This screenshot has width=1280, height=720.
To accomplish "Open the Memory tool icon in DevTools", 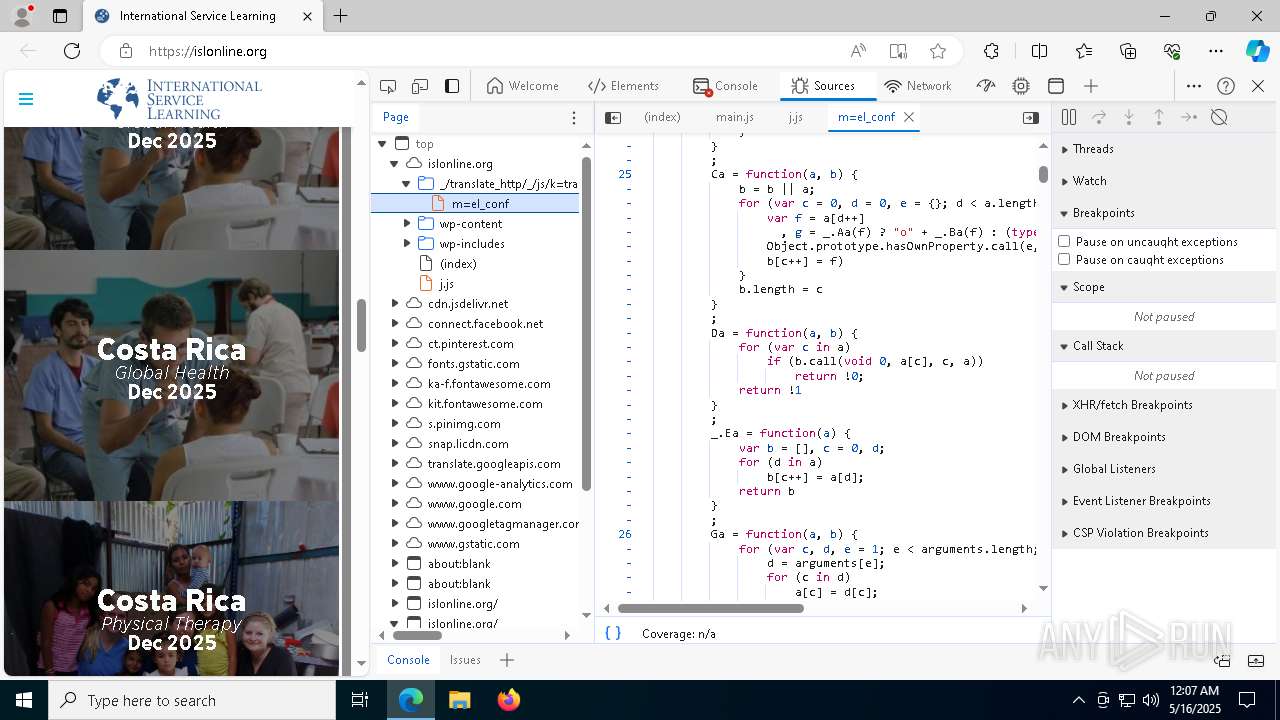I will (x=1021, y=86).
